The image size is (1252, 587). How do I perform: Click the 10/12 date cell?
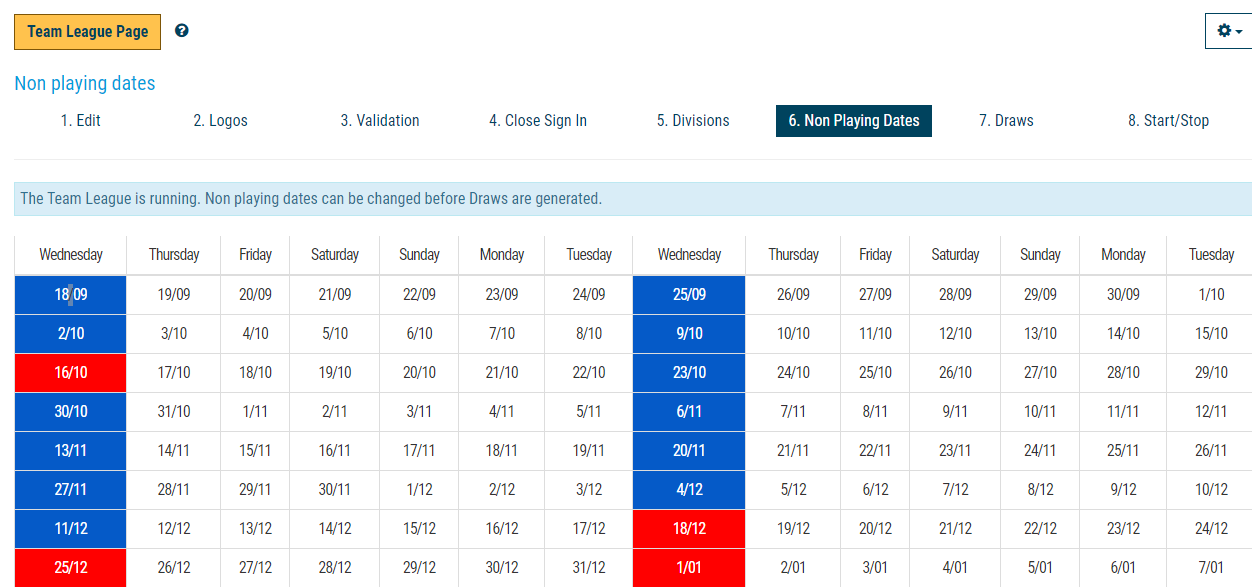click(1211, 490)
